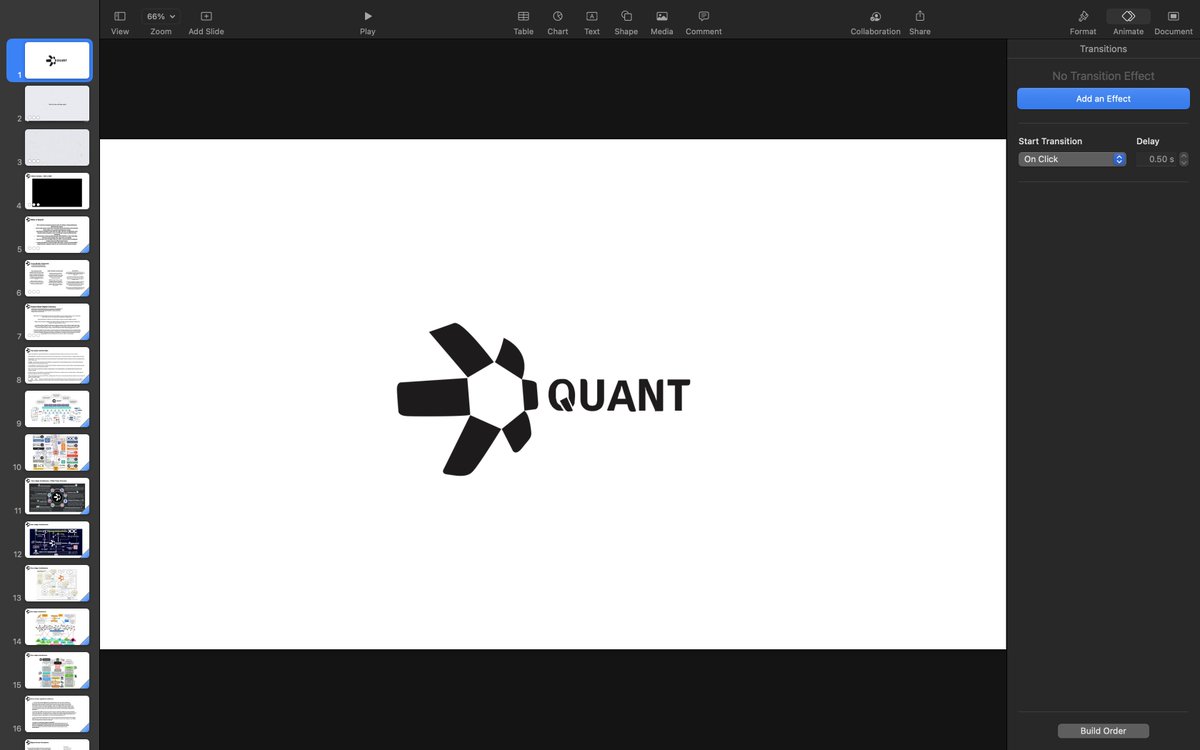The width and height of the screenshot is (1200, 750).
Task: Insert a Chart
Action: pyautogui.click(x=558, y=16)
